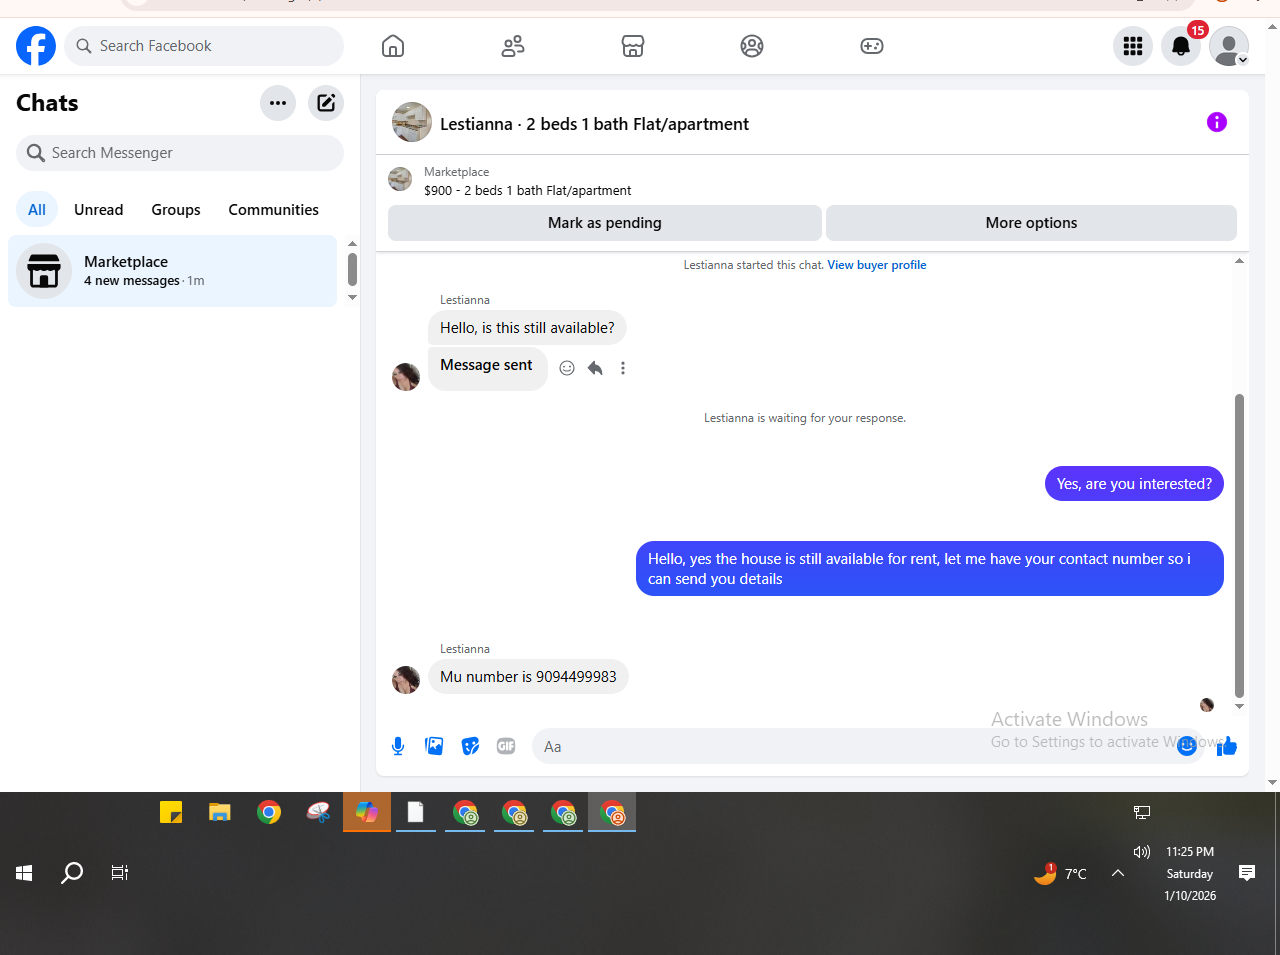
Task: Open more actions for the 'Message sent' bubble
Action: pyautogui.click(x=623, y=368)
